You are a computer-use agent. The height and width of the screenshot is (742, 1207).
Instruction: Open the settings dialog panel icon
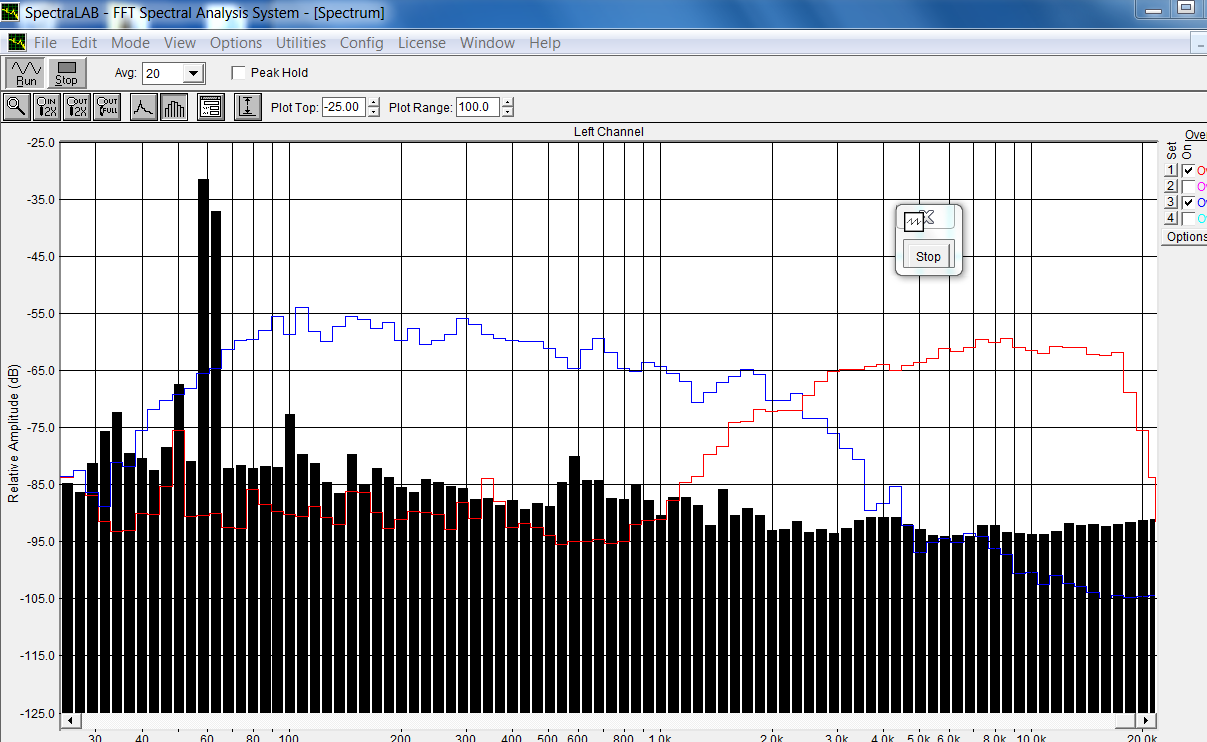tap(210, 107)
